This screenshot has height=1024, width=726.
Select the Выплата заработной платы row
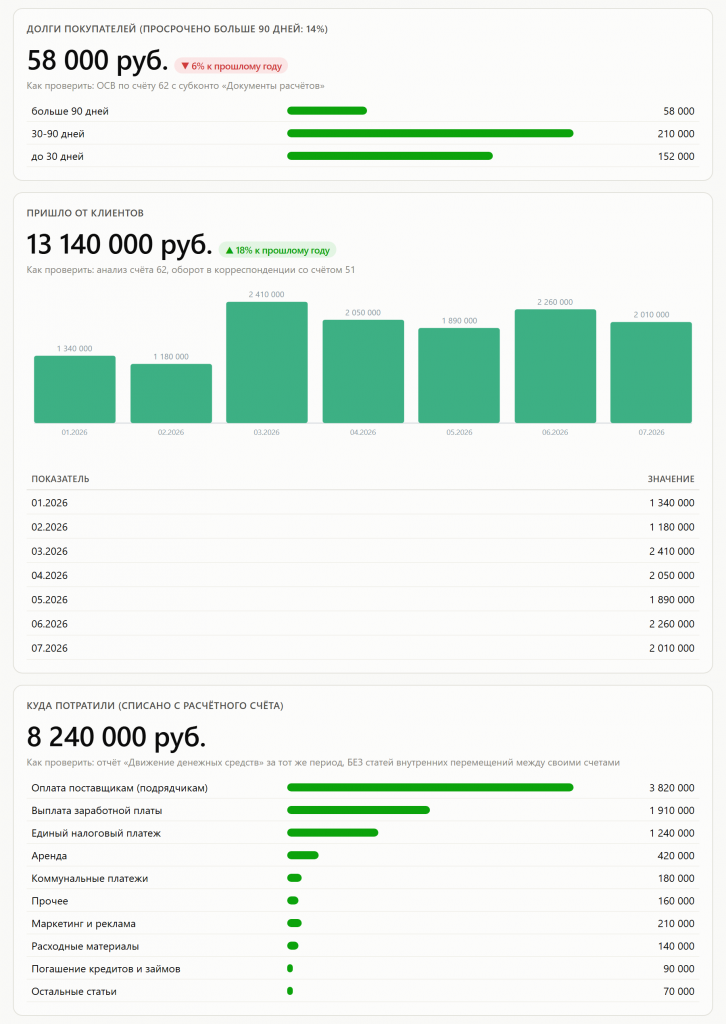pos(363,810)
